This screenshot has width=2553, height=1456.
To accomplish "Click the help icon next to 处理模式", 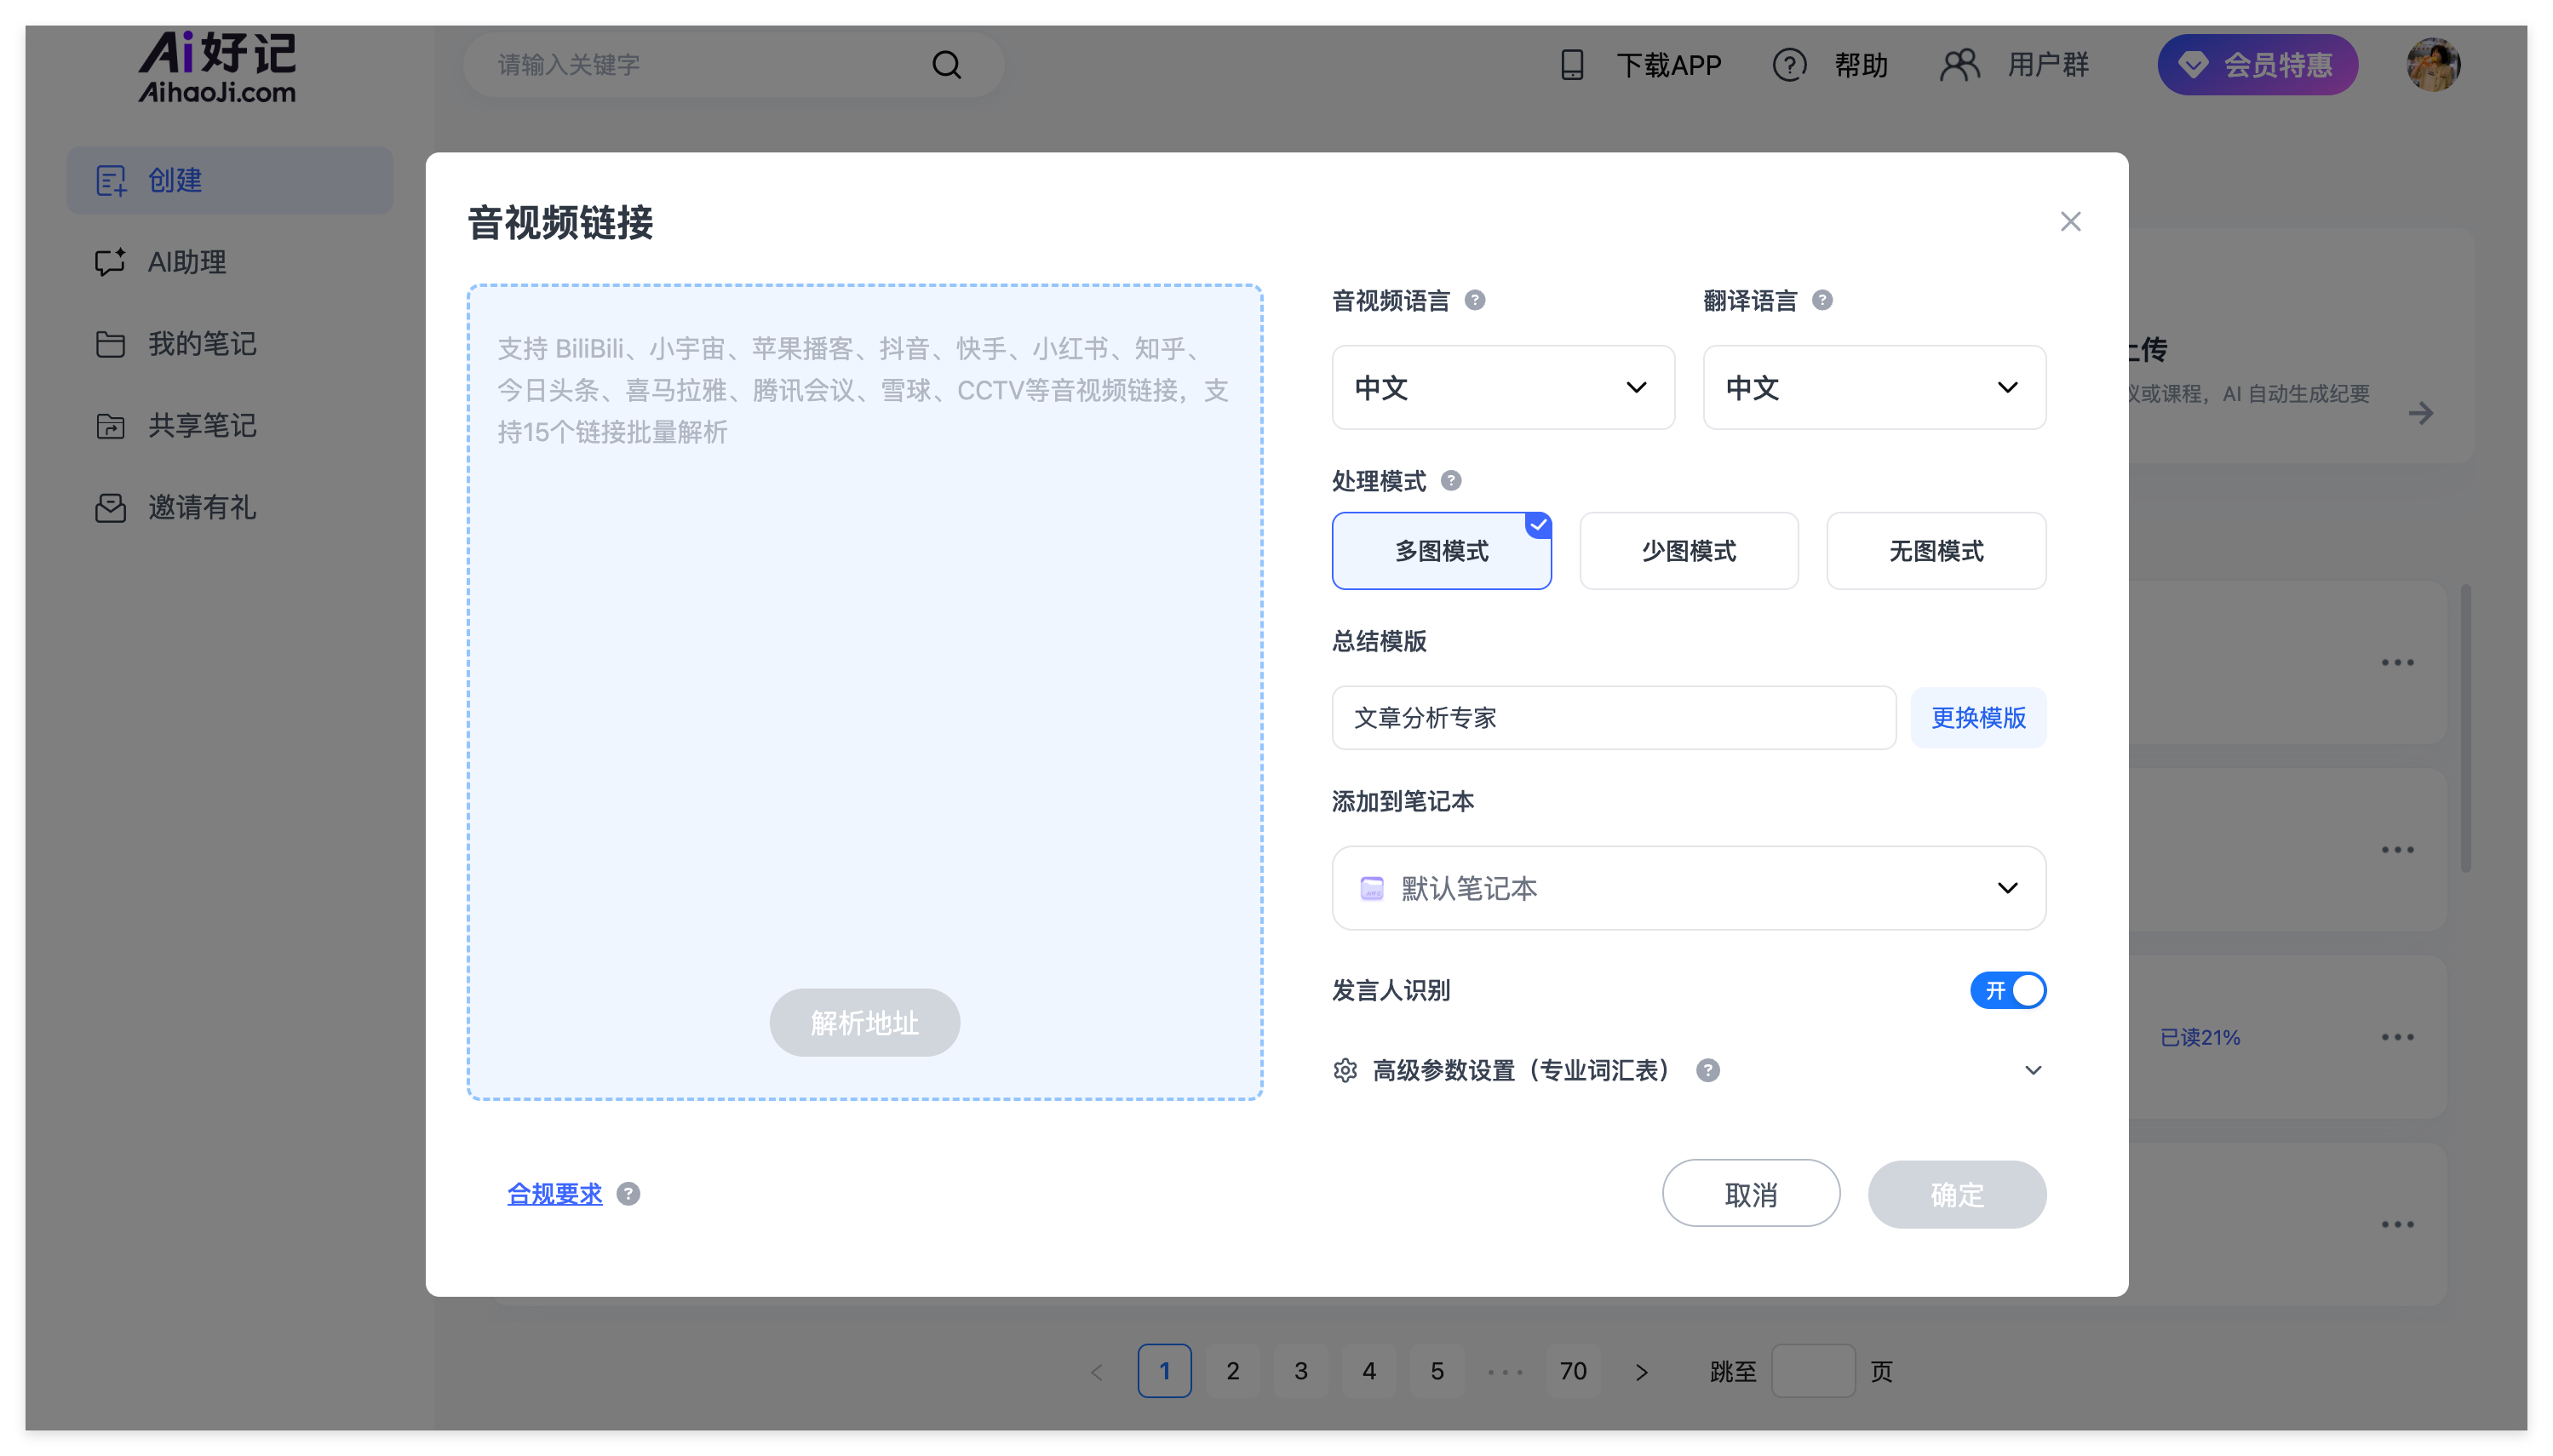I will [x=1450, y=481].
